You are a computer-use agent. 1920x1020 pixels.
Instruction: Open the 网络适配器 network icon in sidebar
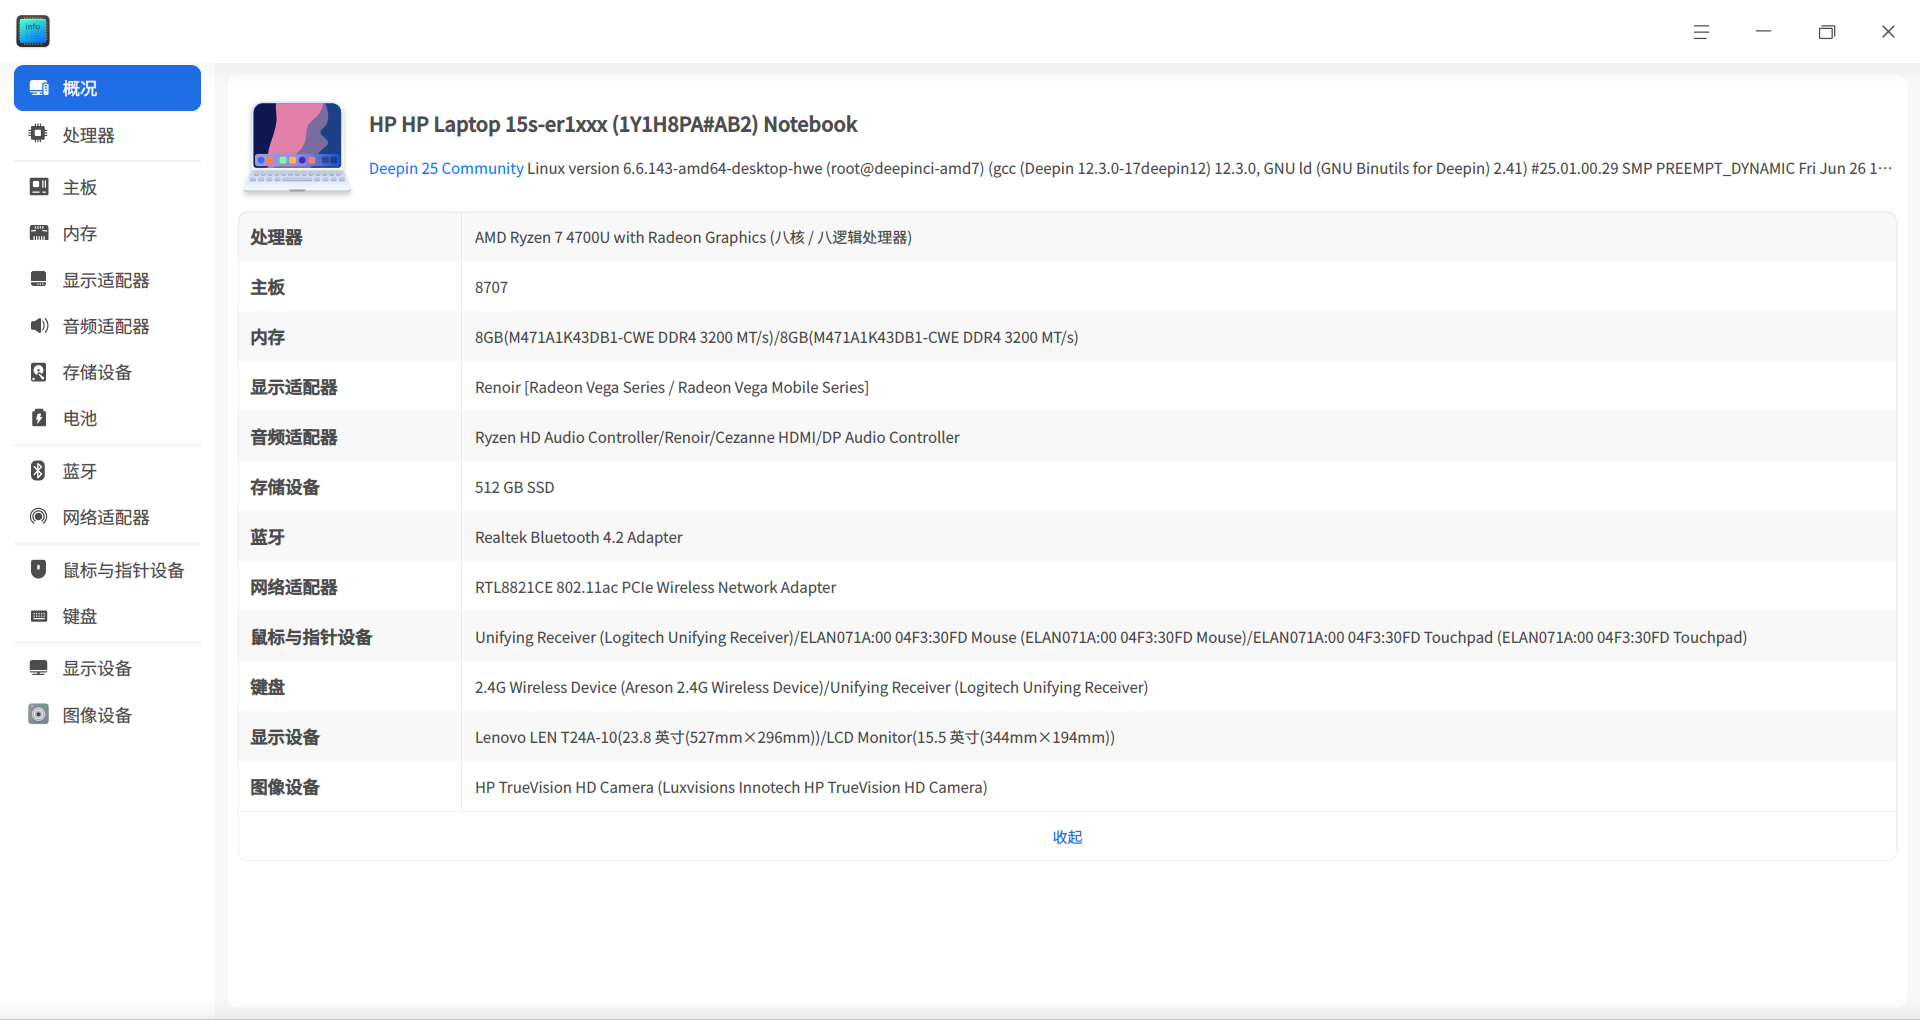[39, 517]
